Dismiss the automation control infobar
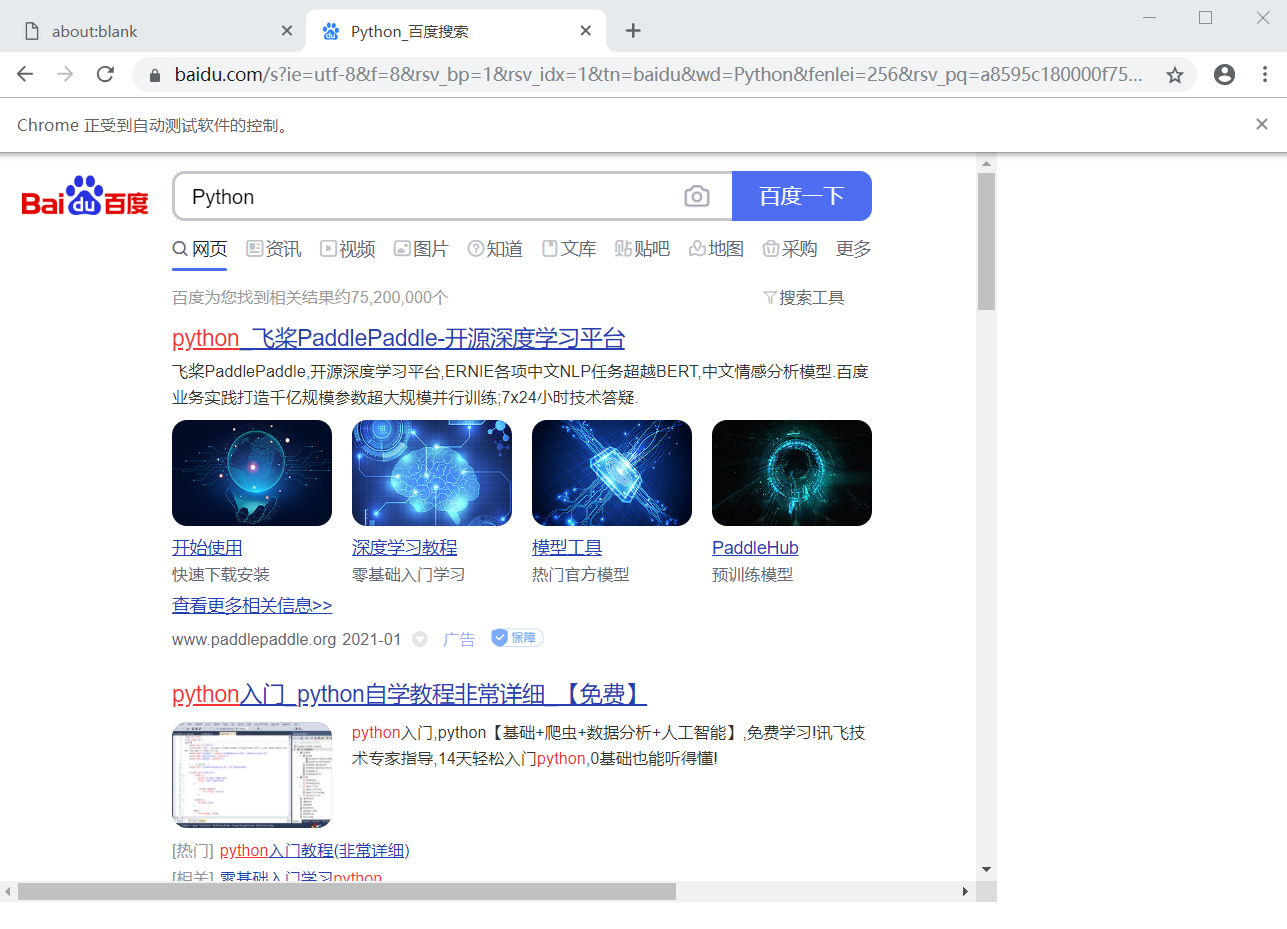 coord(1262,124)
